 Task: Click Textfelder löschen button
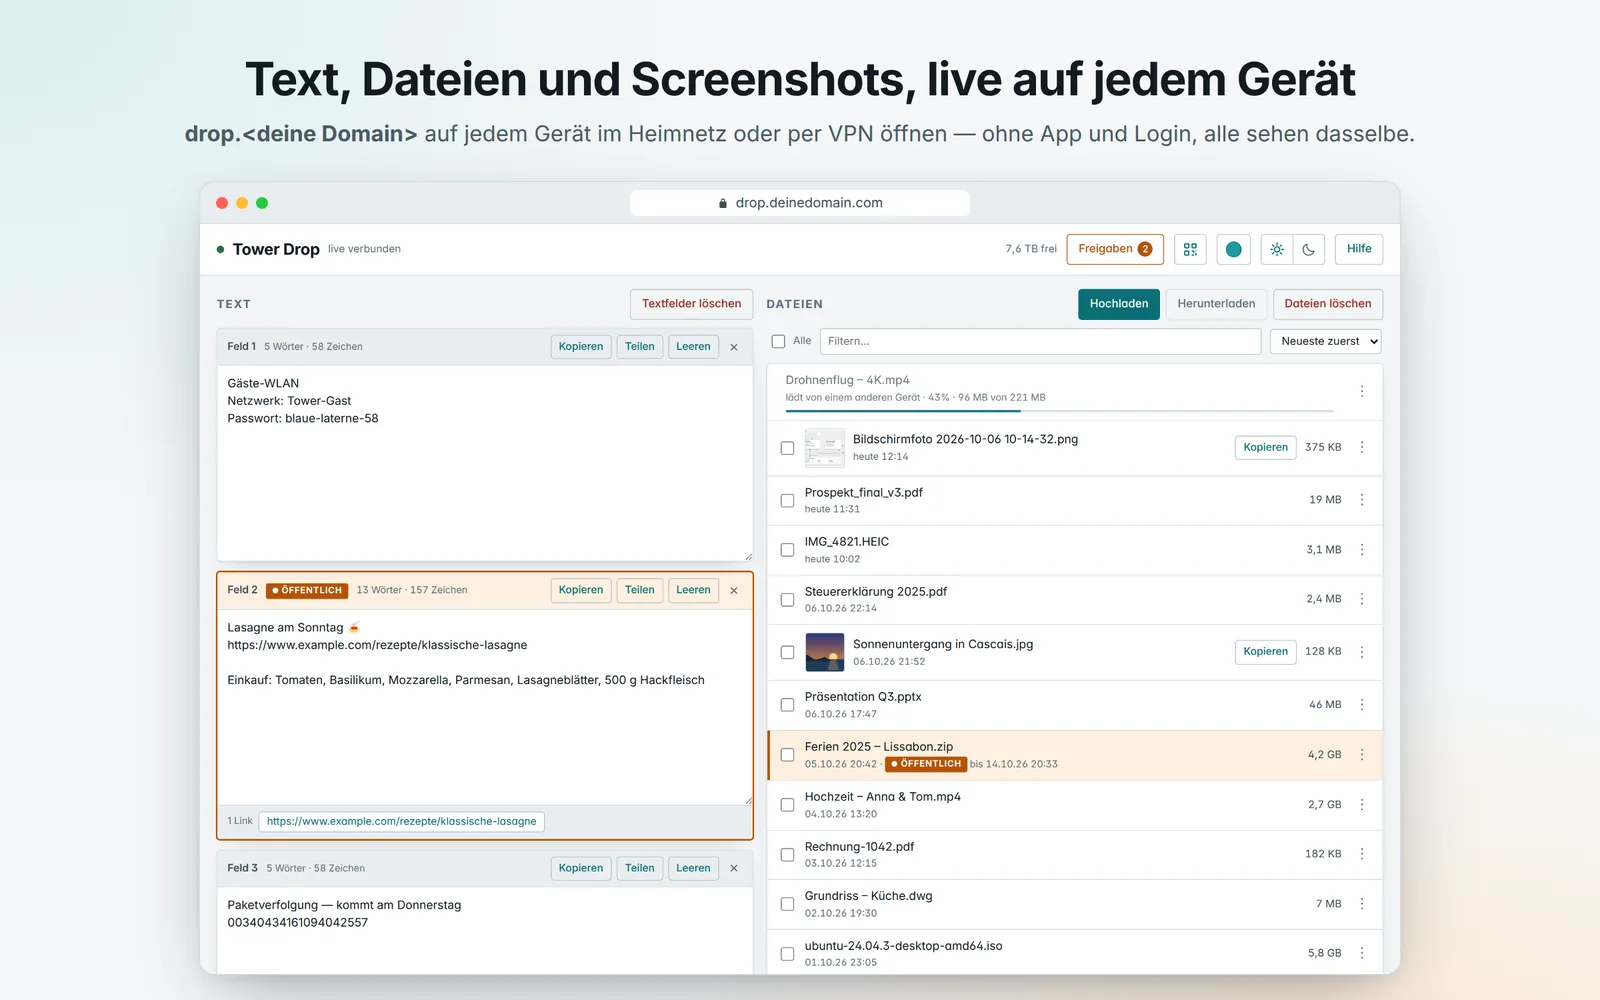tap(691, 304)
